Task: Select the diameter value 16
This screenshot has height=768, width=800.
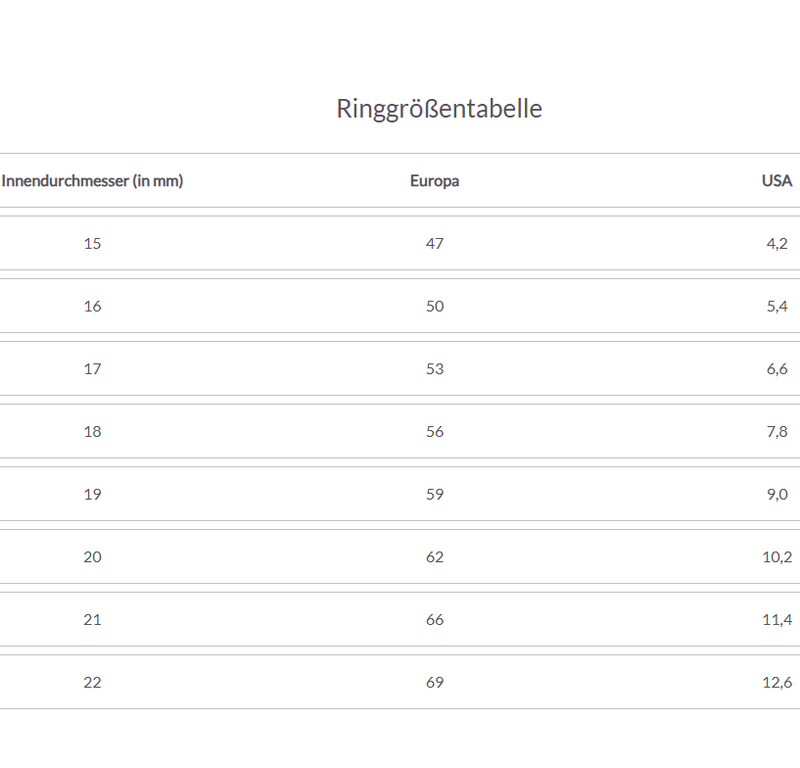Action: tap(92, 306)
